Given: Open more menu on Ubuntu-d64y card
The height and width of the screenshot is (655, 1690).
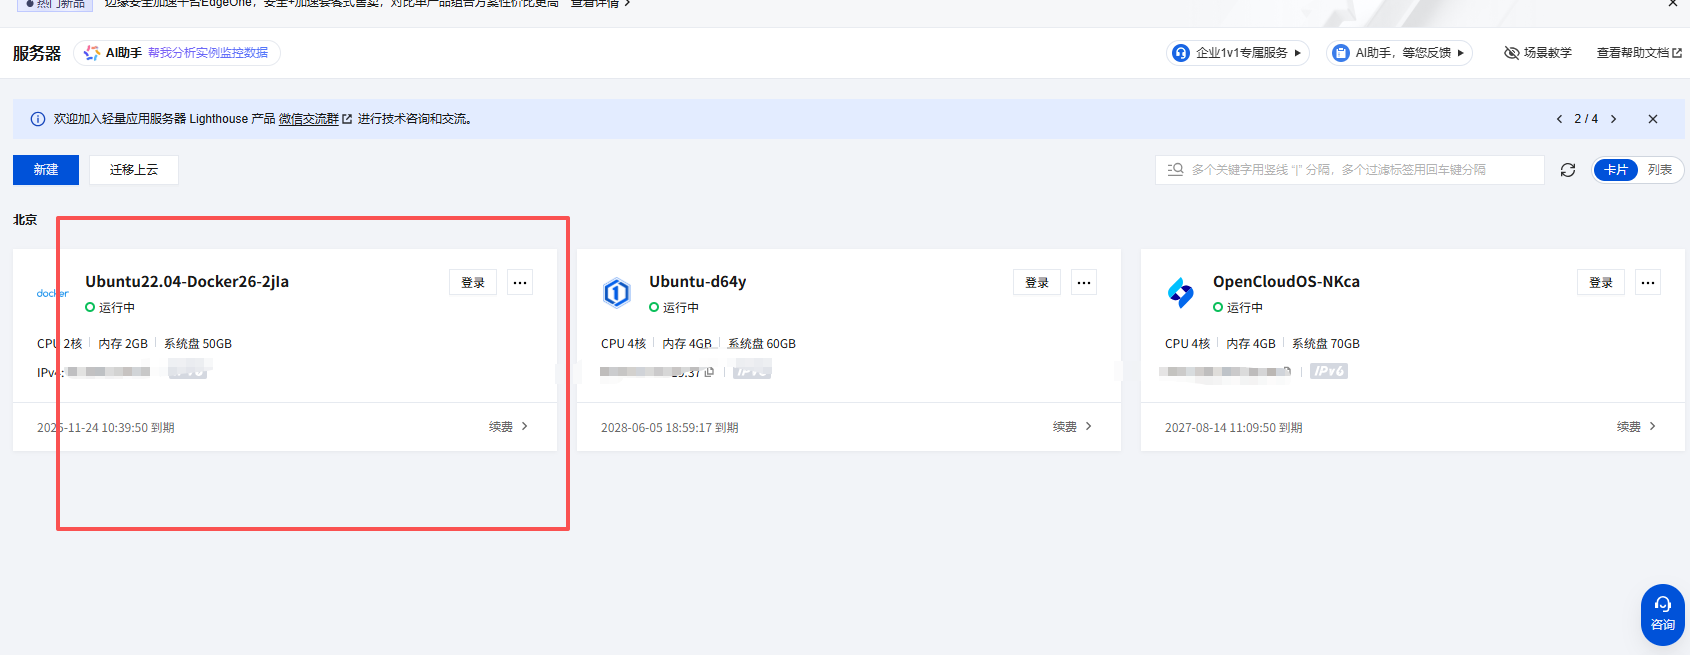Looking at the screenshot, I should coord(1084,282).
